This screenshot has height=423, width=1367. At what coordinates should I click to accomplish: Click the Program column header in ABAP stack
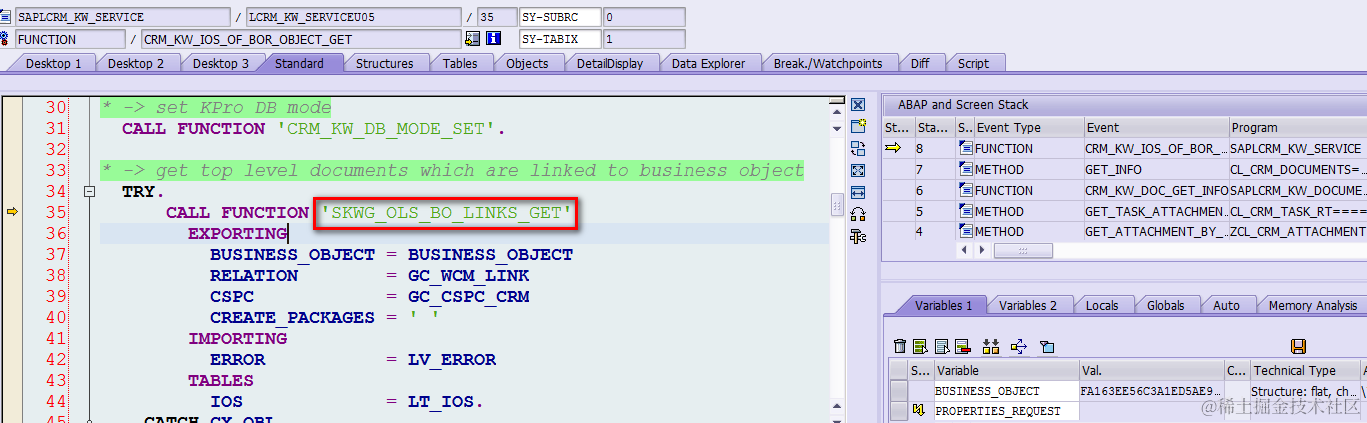1297,128
